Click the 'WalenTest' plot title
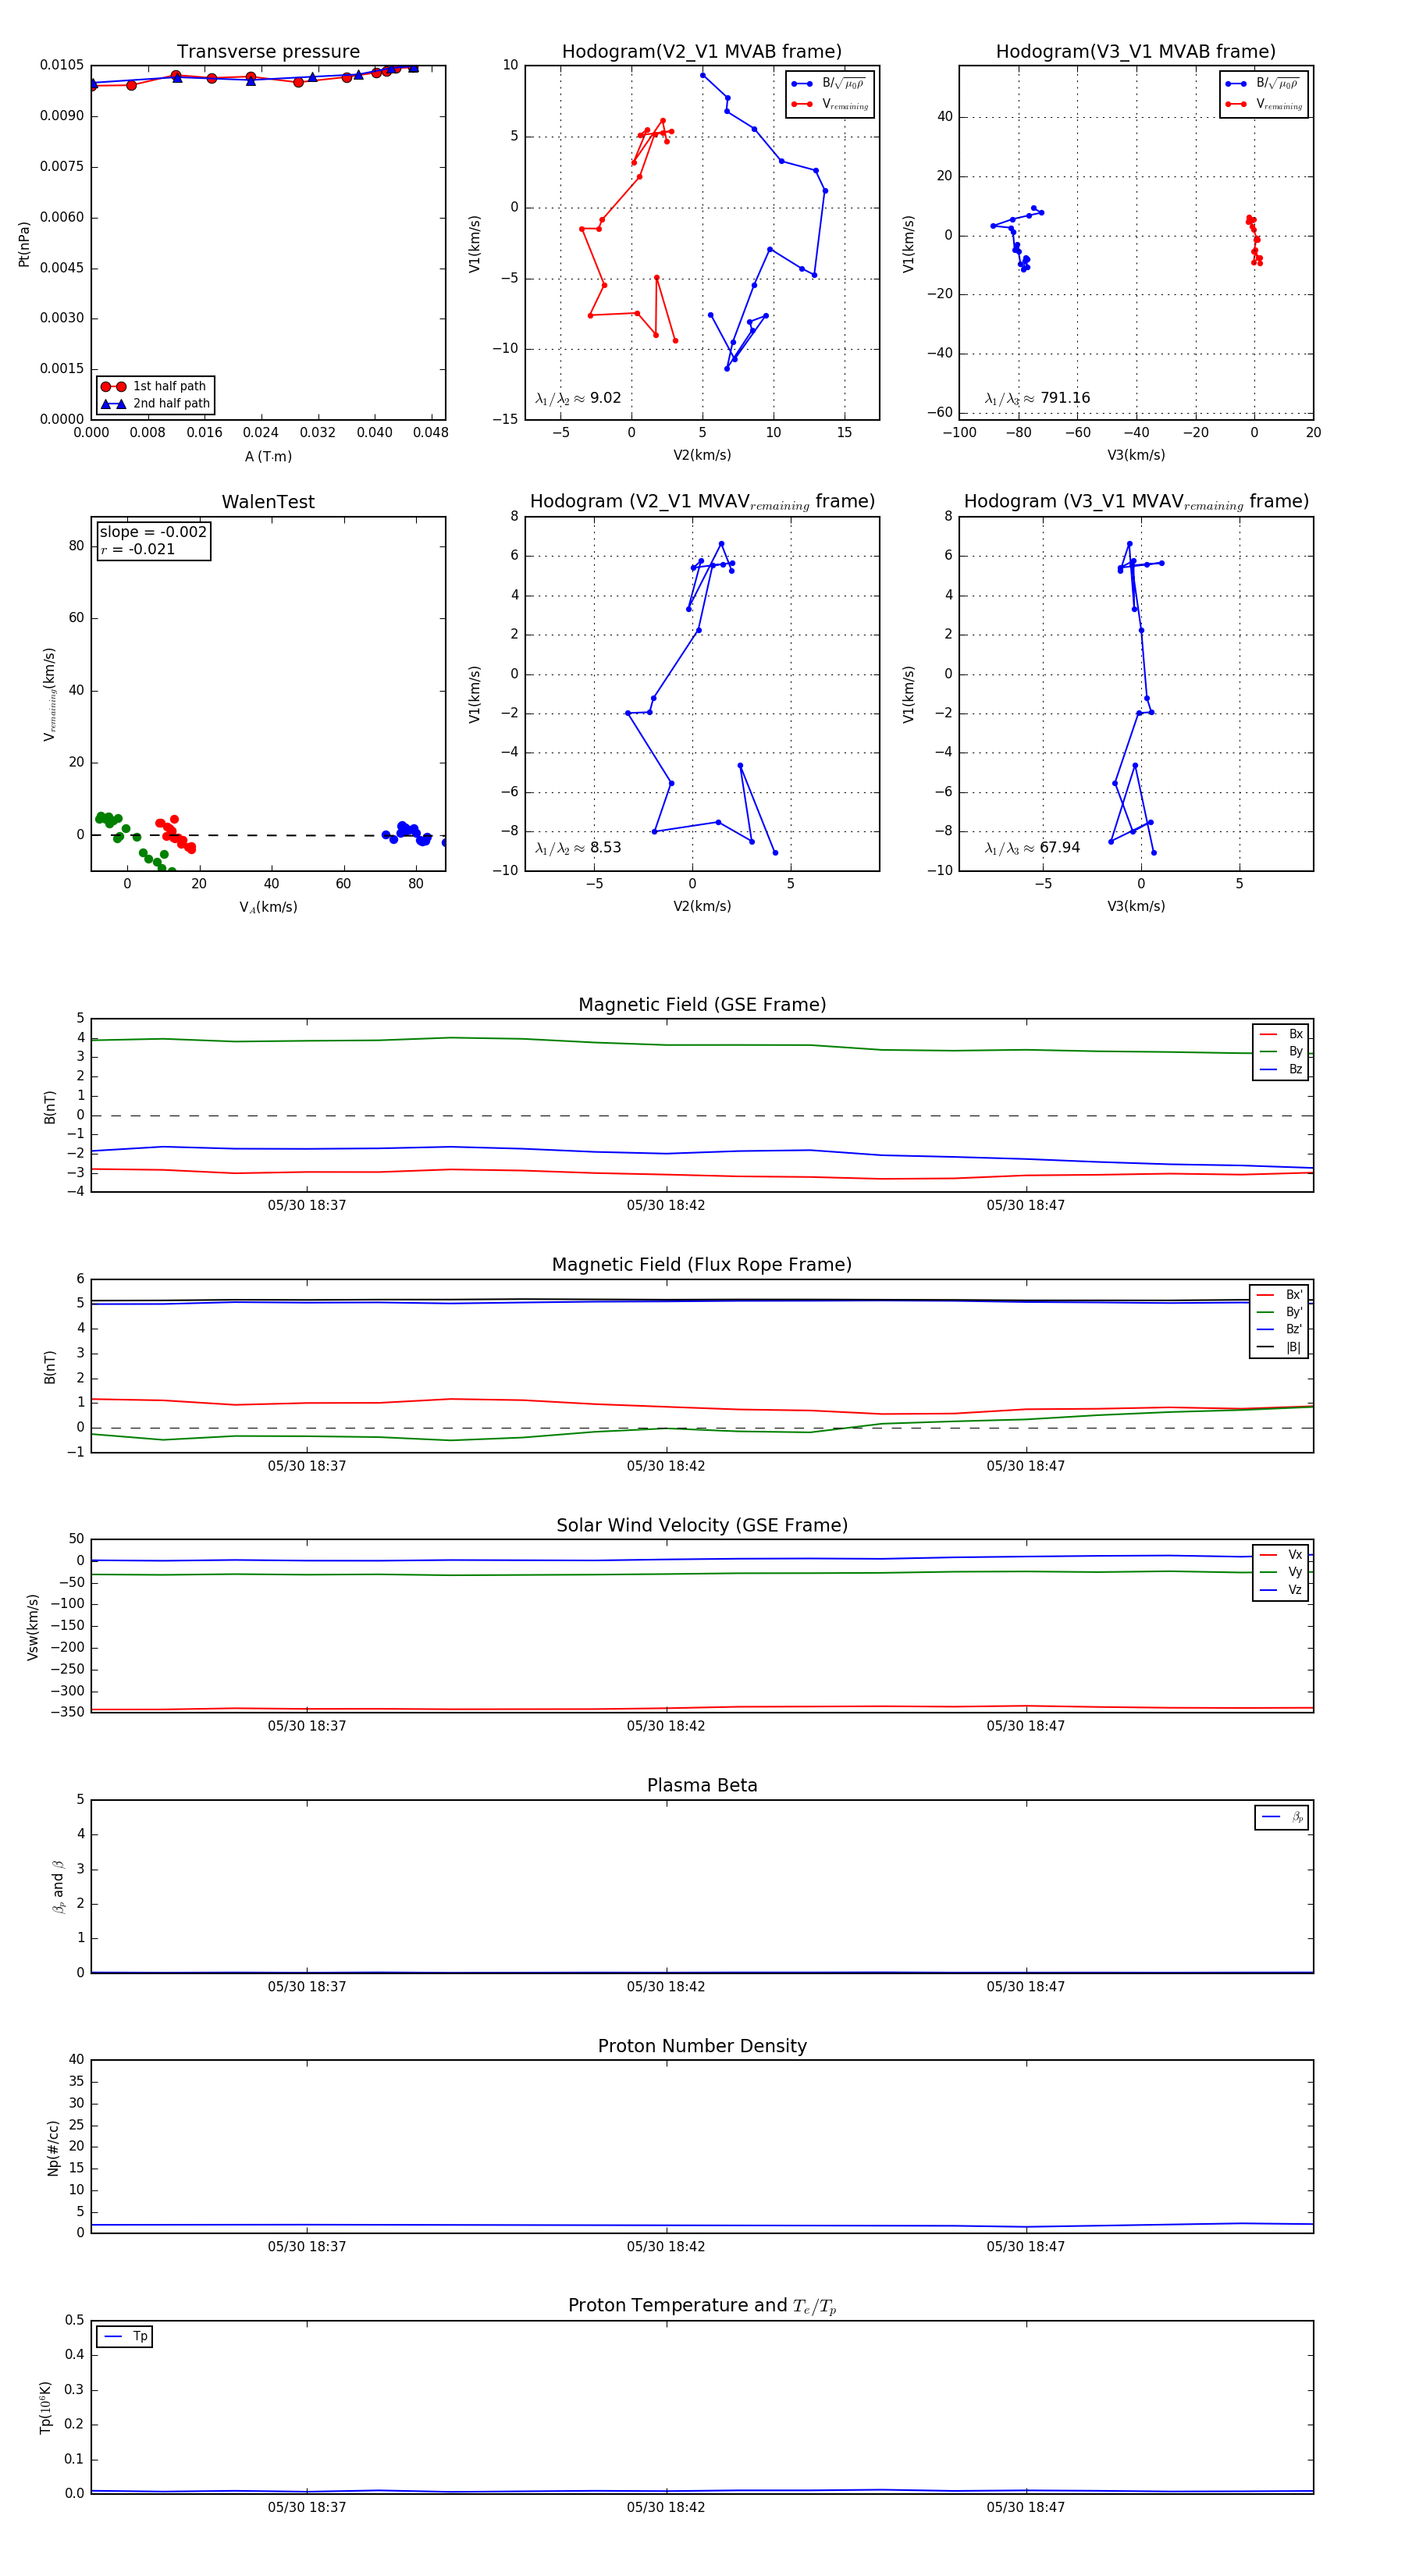The height and width of the screenshot is (2576, 1405). [268, 502]
